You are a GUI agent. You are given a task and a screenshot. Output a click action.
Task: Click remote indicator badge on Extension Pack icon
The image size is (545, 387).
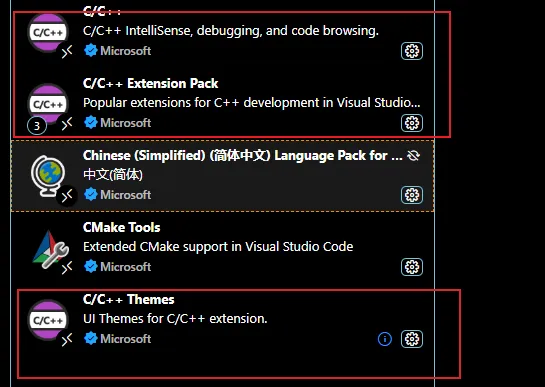click(67, 124)
